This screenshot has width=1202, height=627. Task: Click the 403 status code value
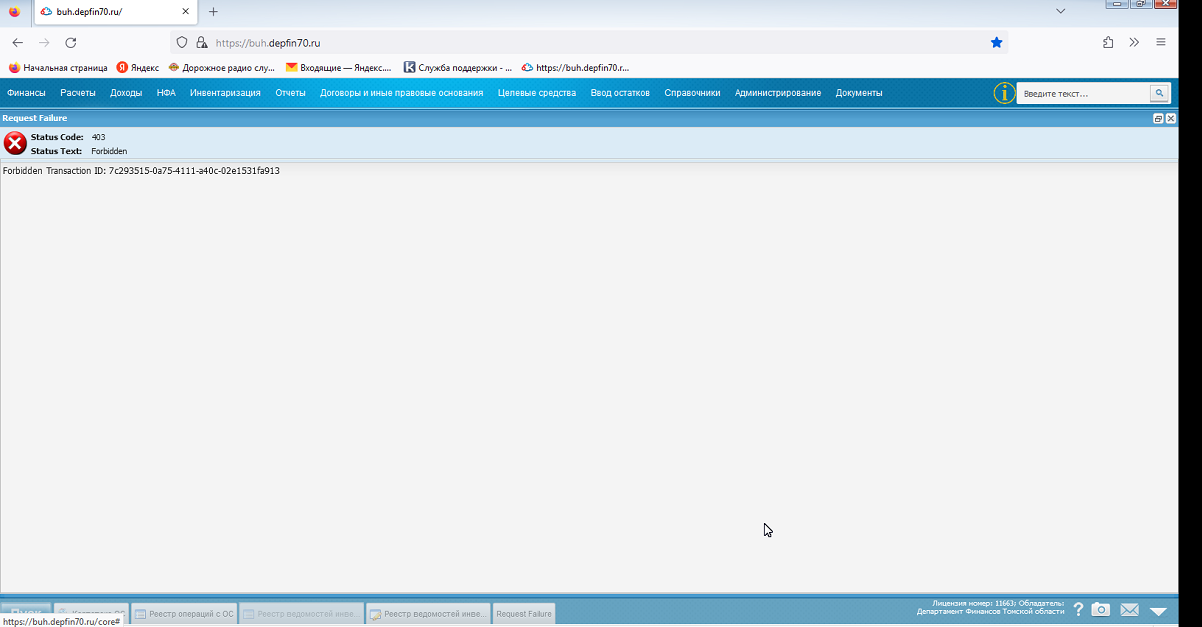click(98, 137)
